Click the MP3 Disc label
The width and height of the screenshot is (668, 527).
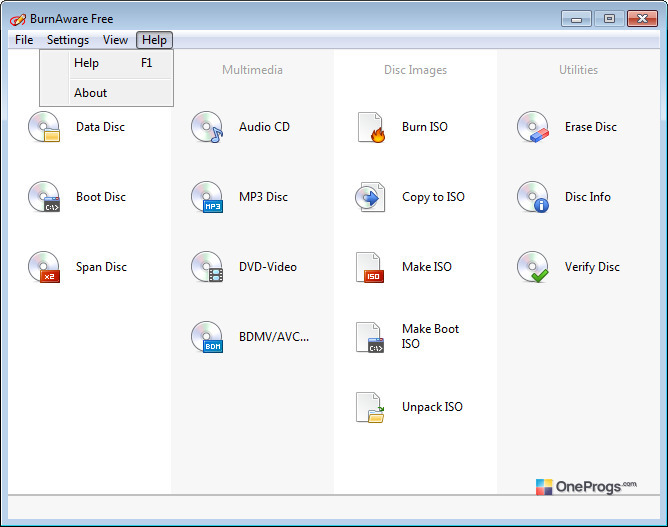[x=263, y=196]
